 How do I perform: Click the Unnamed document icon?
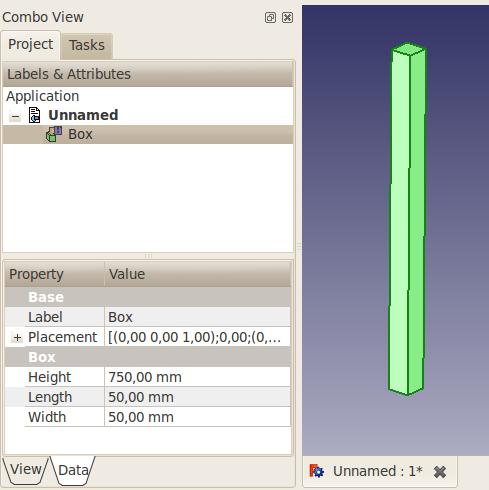click(x=34, y=115)
